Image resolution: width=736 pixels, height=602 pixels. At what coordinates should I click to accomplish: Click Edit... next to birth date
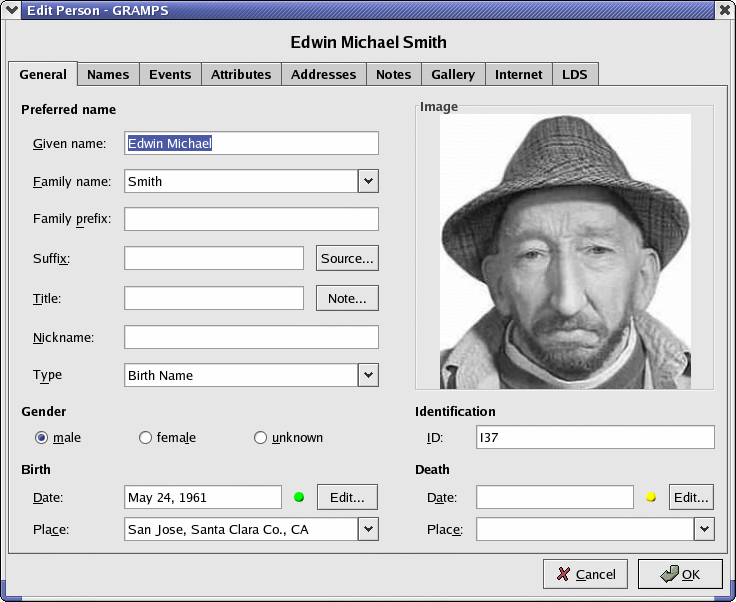(347, 497)
